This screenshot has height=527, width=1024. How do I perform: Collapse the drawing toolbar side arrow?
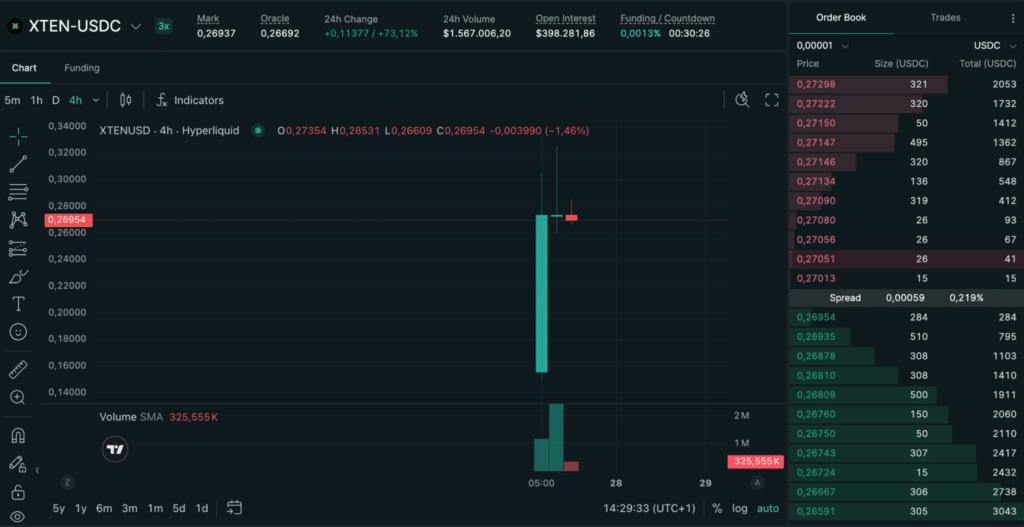[x=37, y=470]
